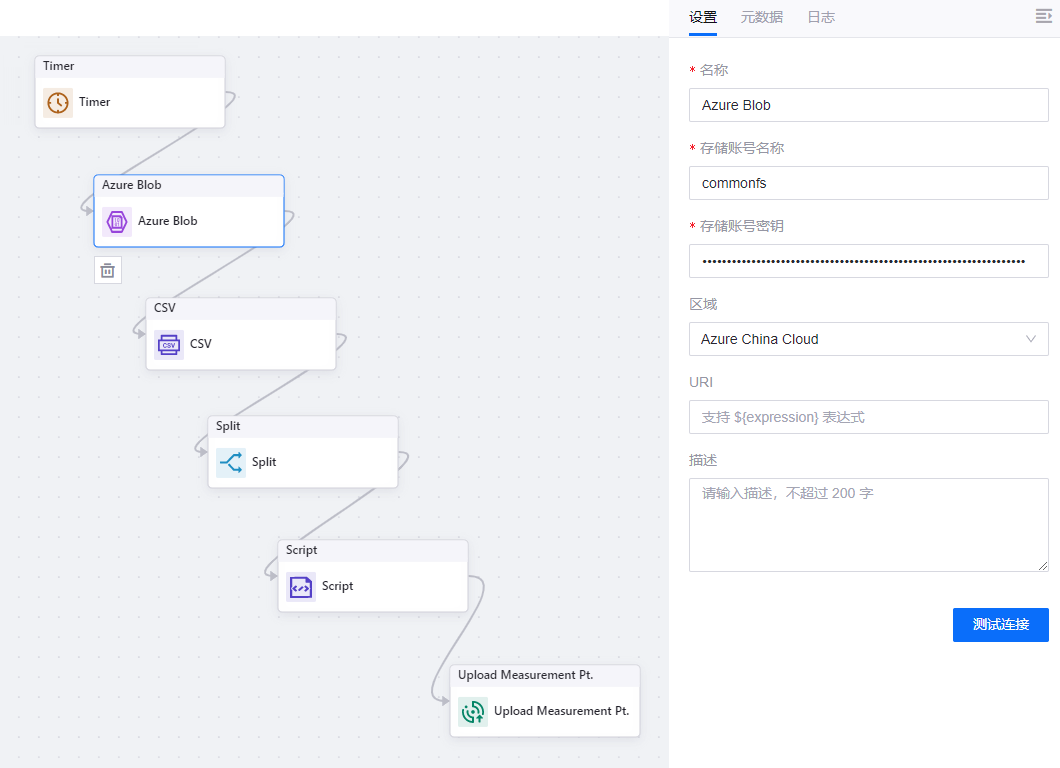This screenshot has height=768, width=1060.
Task: Delete node using the trash icon
Action: (x=108, y=270)
